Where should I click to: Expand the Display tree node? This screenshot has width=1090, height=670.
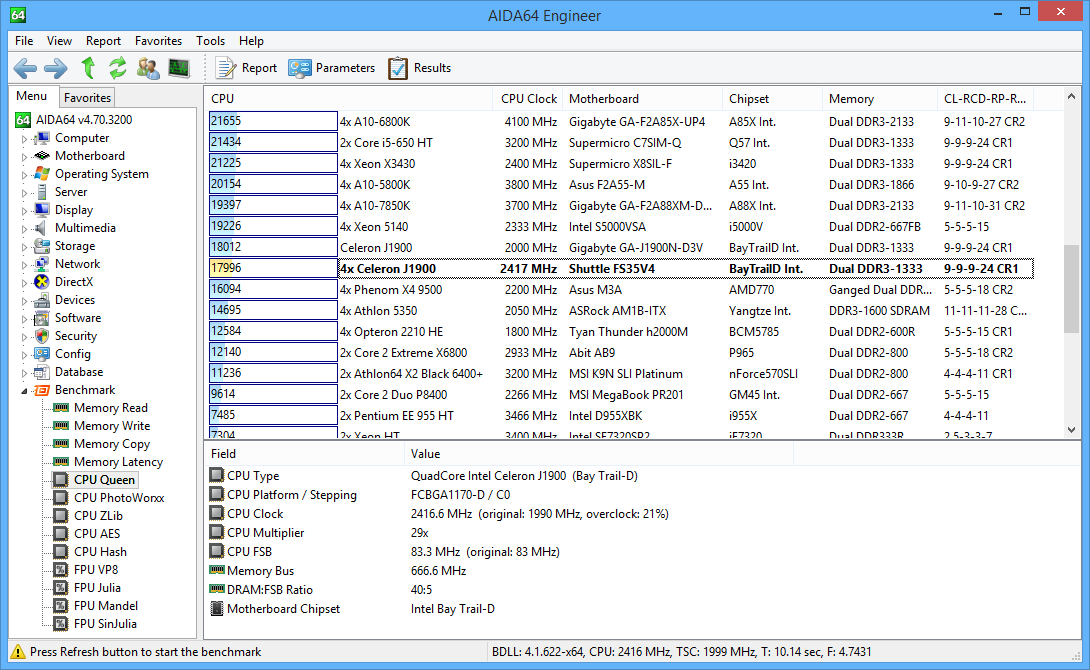[24, 211]
